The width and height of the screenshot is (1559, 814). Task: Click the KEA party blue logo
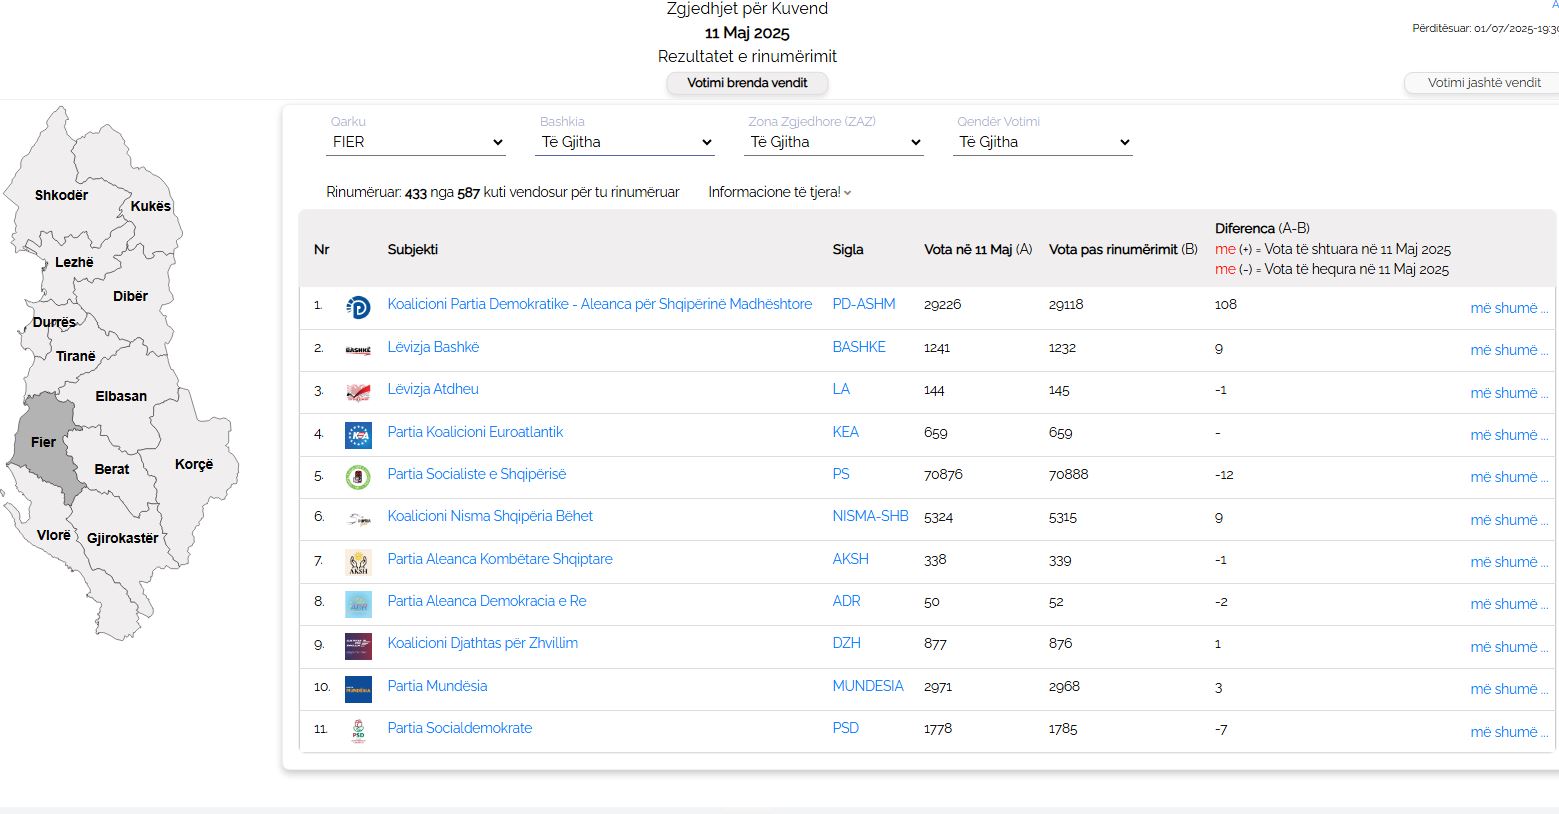tap(358, 435)
